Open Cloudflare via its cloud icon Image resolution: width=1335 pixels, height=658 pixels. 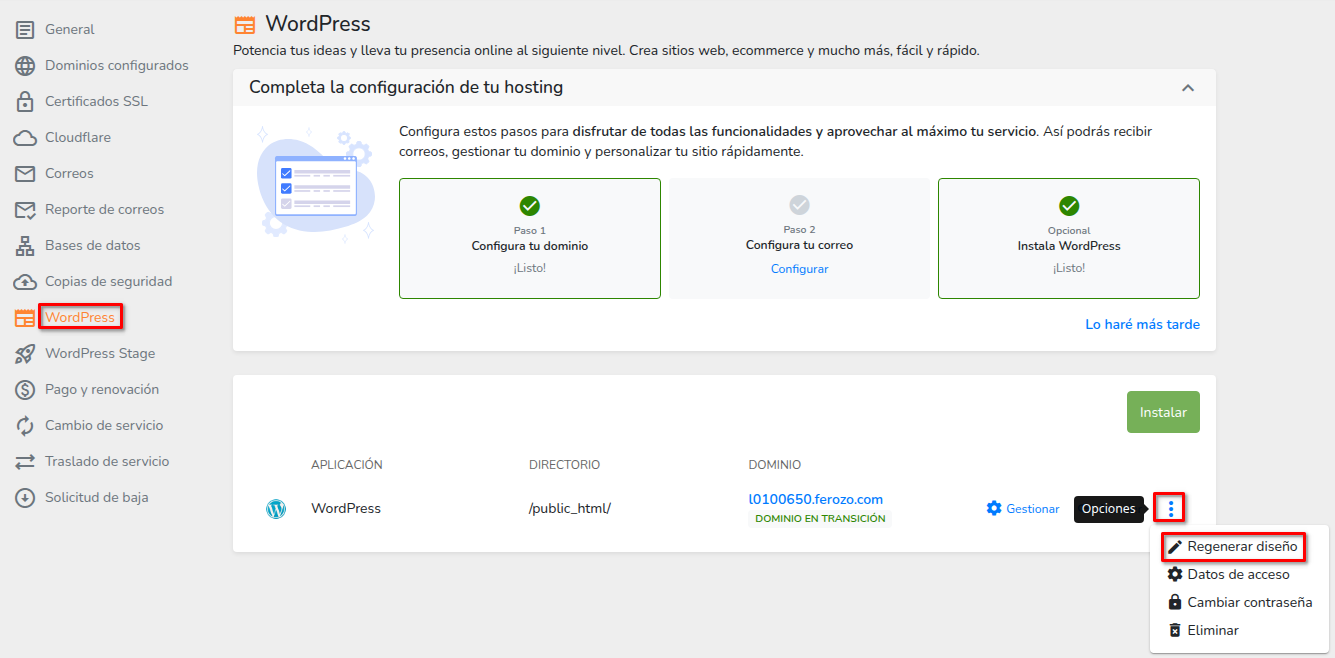pyautogui.click(x=25, y=138)
